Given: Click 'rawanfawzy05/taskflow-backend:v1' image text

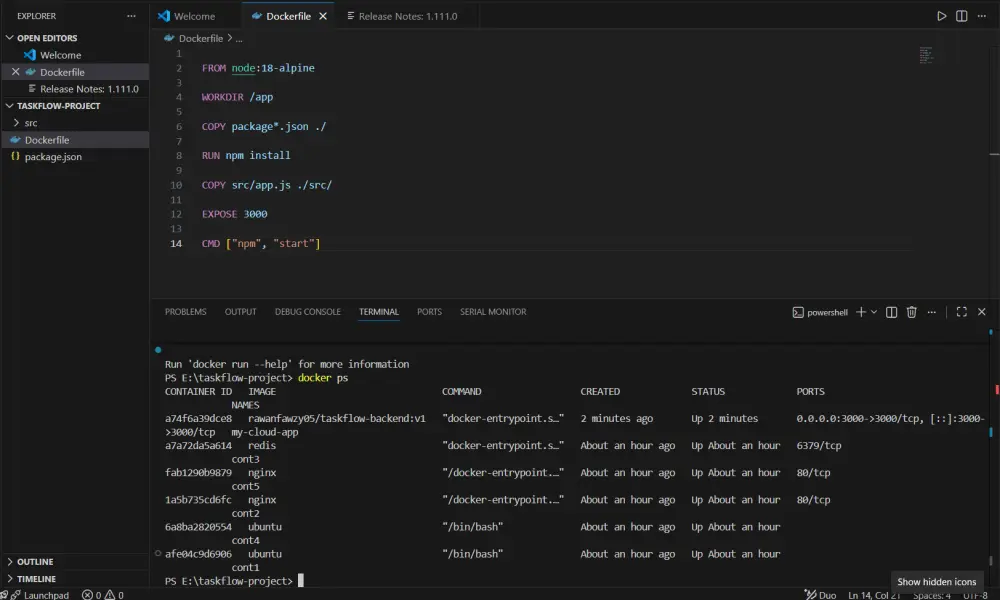Looking at the screenshot, I should [x=337, y=418].
